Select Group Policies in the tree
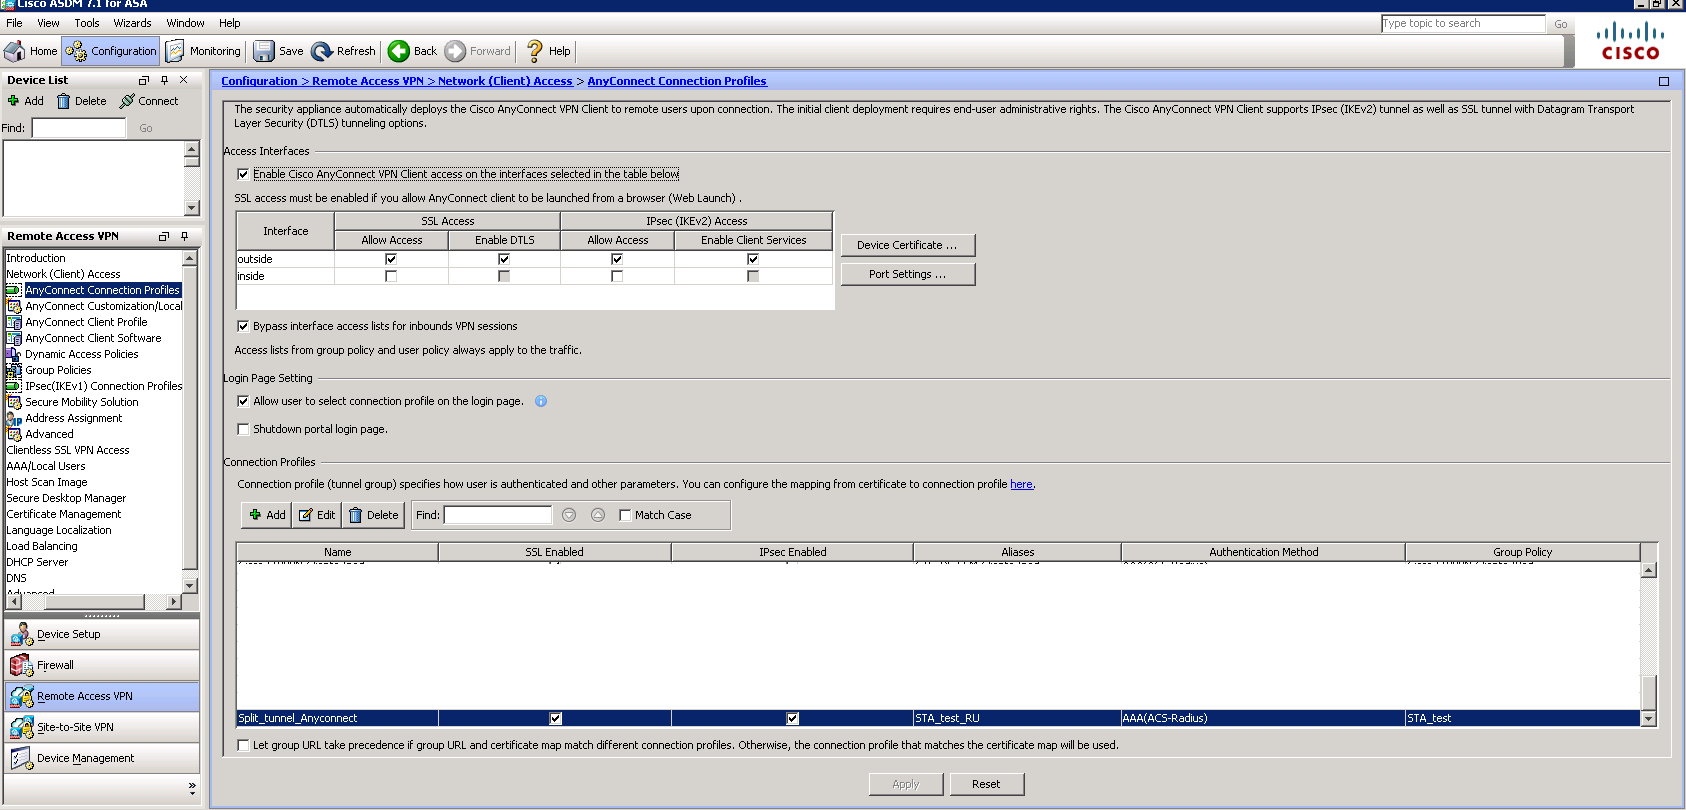The width and height of the screenshot is (1686, 810). [x=58, y=370]
